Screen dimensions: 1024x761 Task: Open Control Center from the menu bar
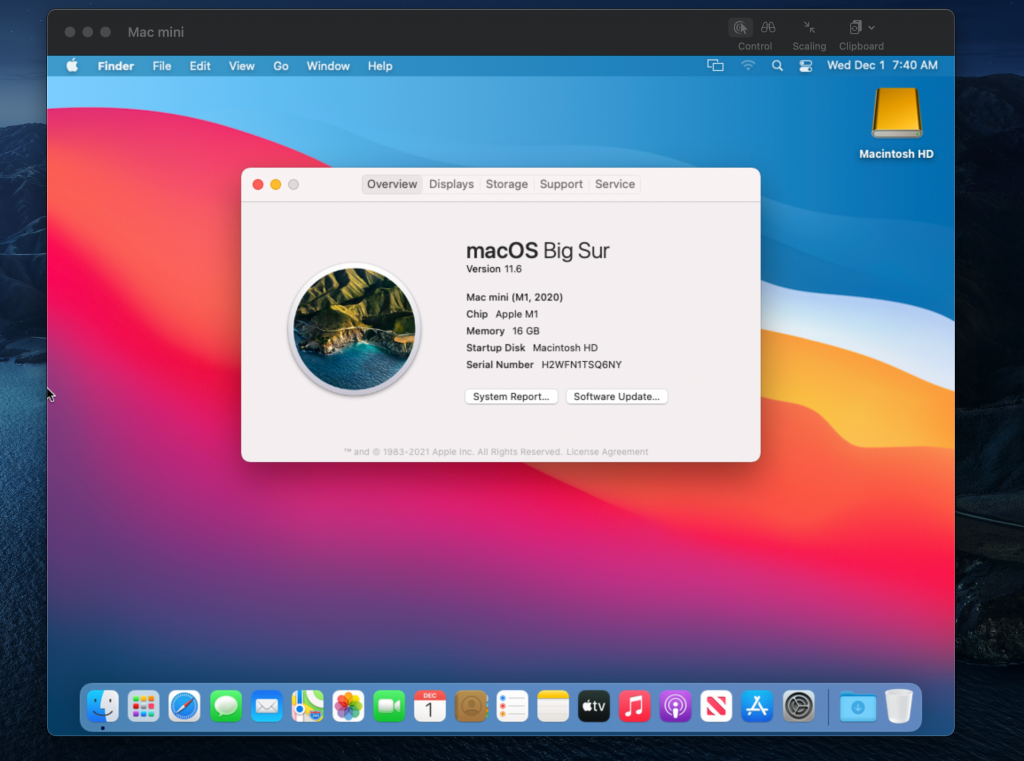(806, 65)
